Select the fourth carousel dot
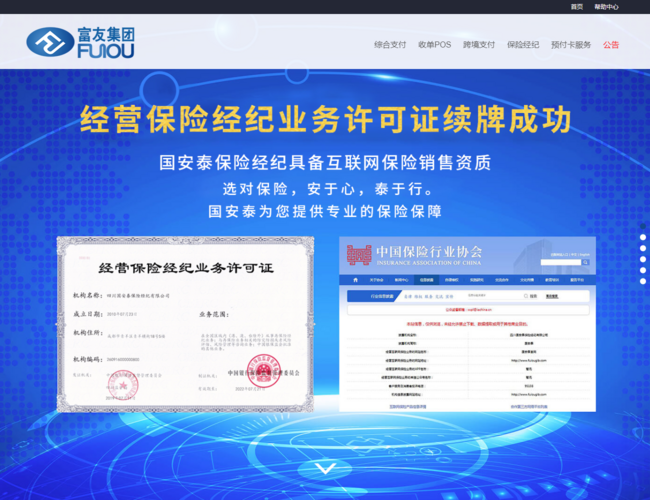This screenshot has width=650, height=500. pos(643,270)
